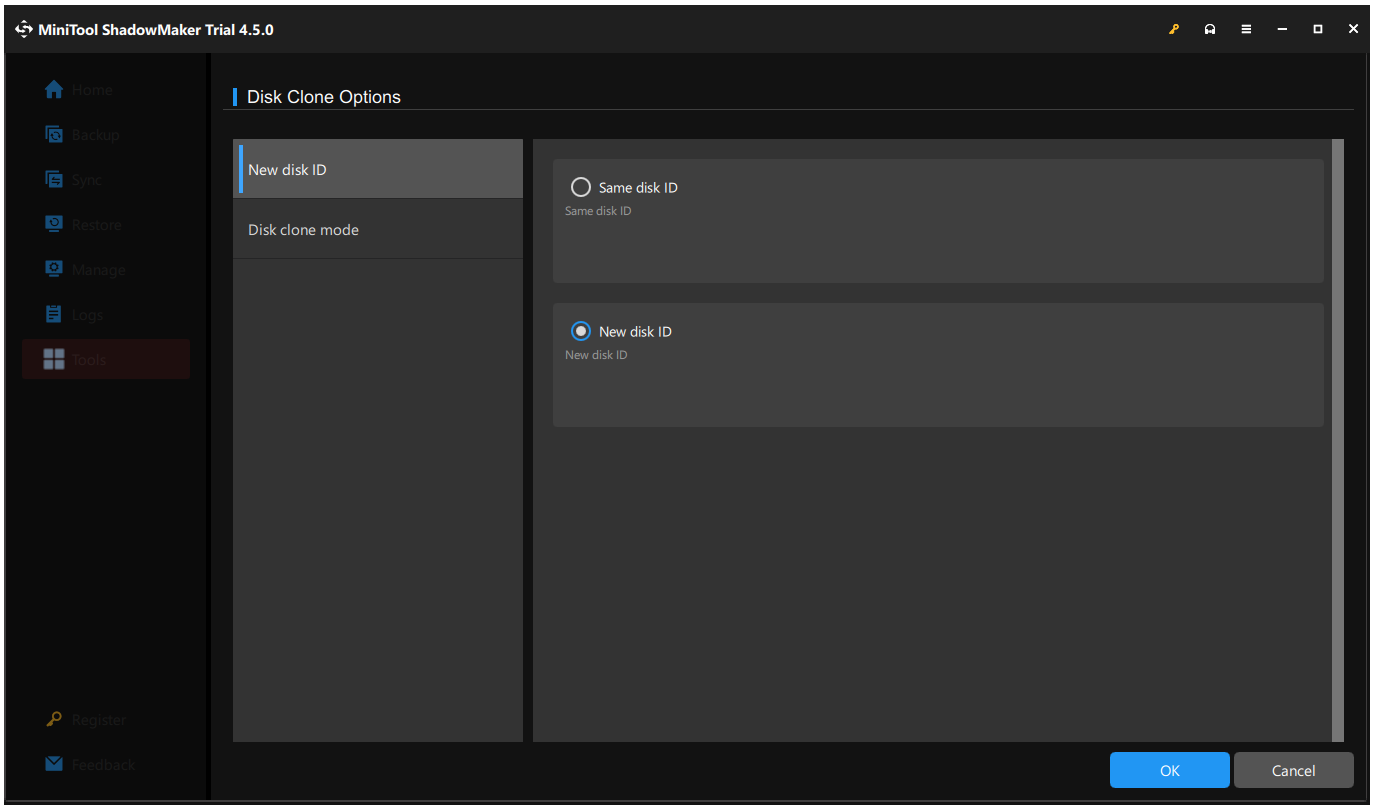Image resolution: width=1374 pixels, height=810 pixels.
Task: Go to the Backup section icon
Action: click(54, 135)
